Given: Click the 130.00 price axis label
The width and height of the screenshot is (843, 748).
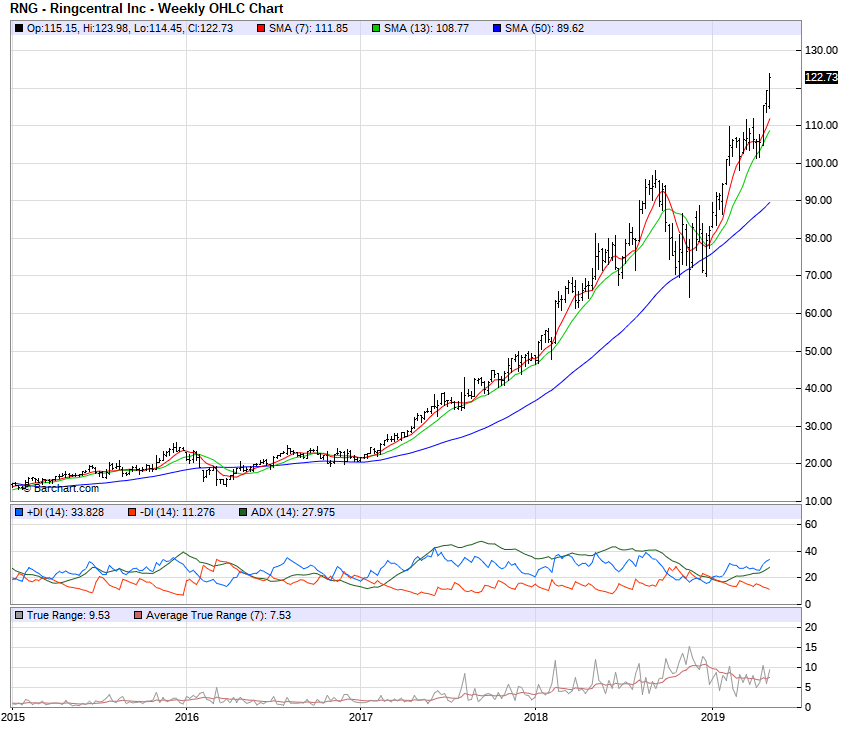Looking at the screenshot, I should [821, 51].
